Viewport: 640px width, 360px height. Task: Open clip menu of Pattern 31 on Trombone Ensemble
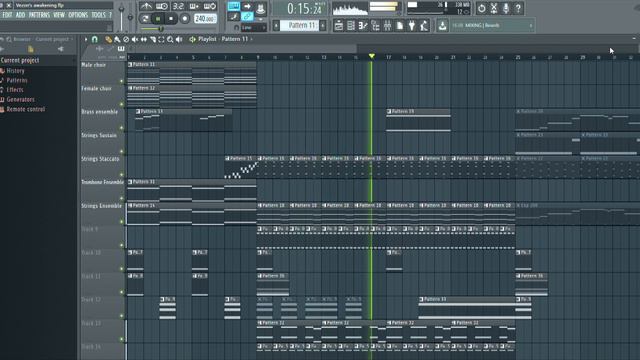click(x=130, y=182)
